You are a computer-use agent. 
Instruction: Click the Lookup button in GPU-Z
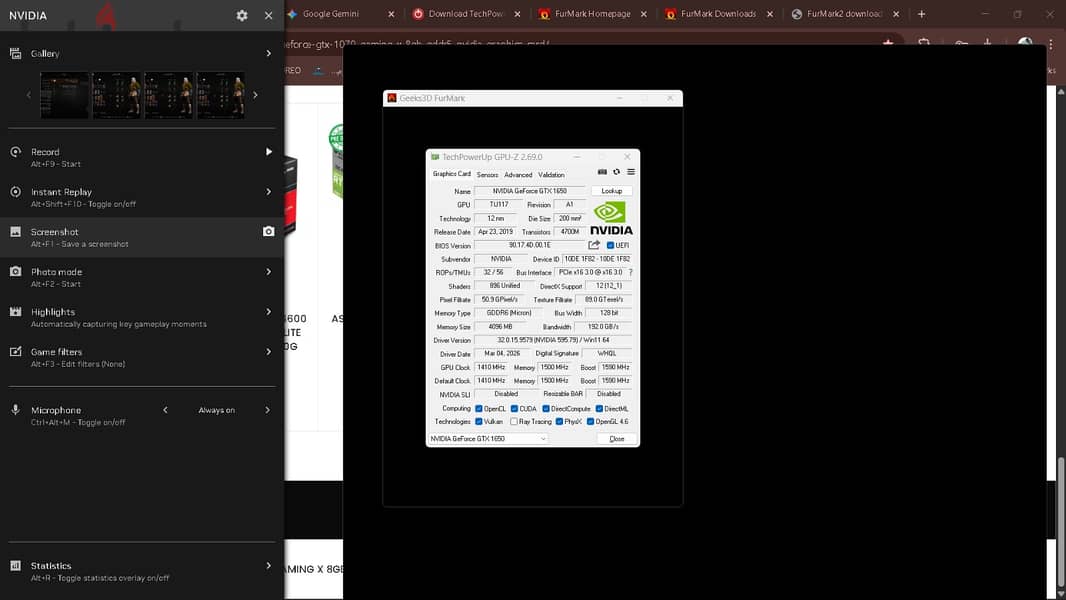point(612,191)
